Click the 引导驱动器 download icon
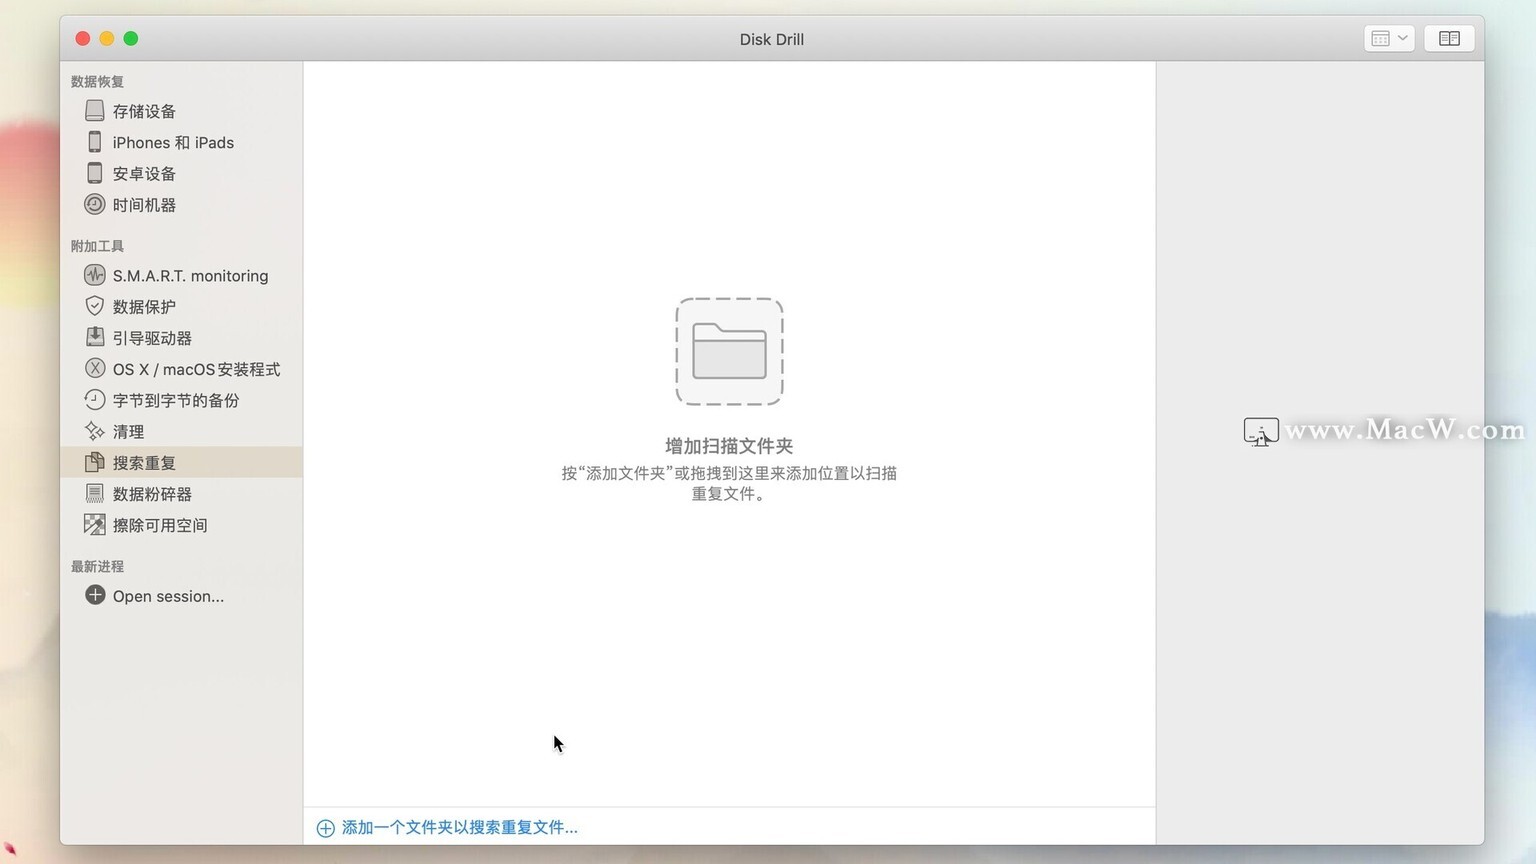 tap(94, 337)
